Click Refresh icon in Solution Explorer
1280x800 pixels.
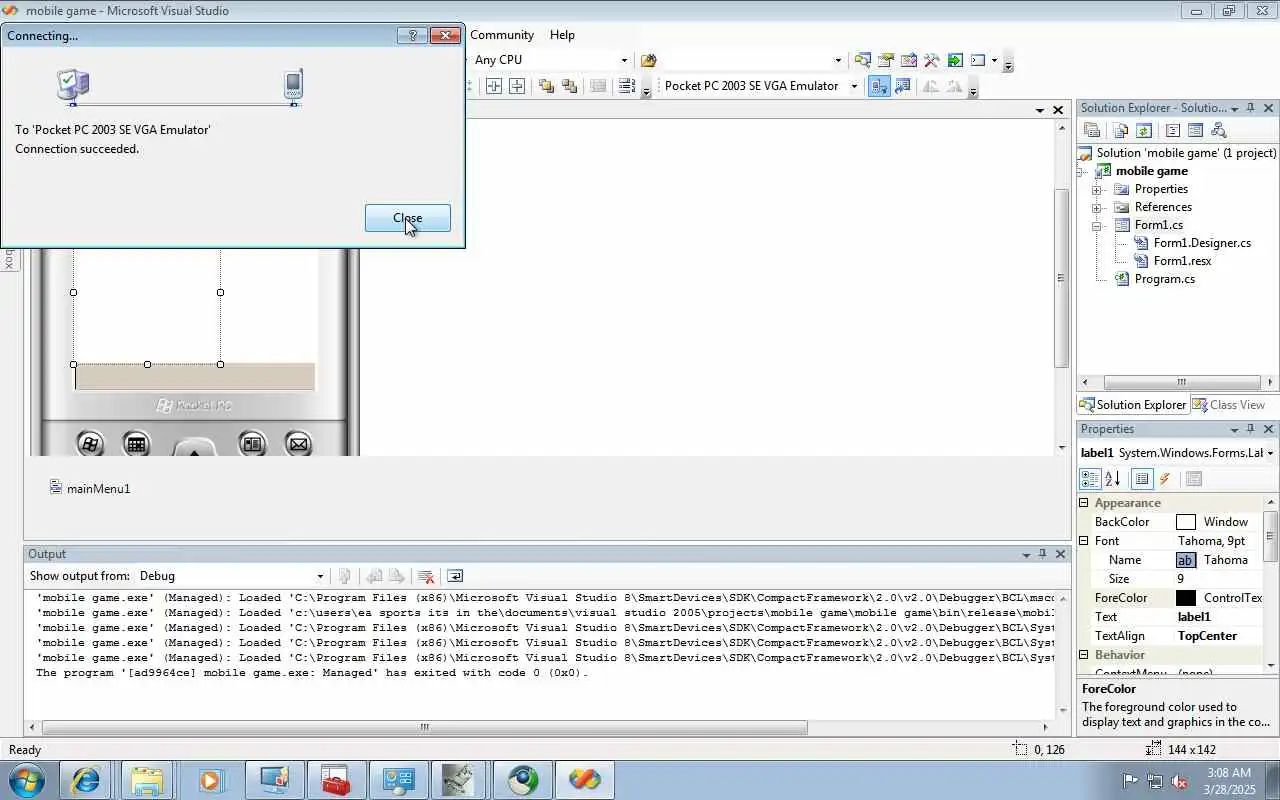click(x=1144, y=130)
